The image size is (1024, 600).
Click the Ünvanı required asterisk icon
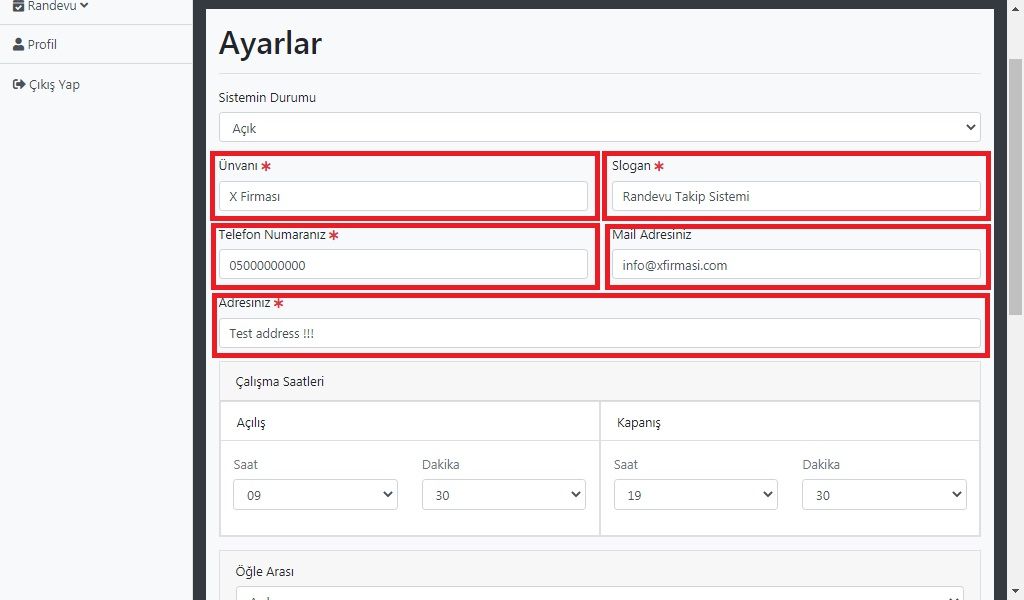click(x=266, y=166)
